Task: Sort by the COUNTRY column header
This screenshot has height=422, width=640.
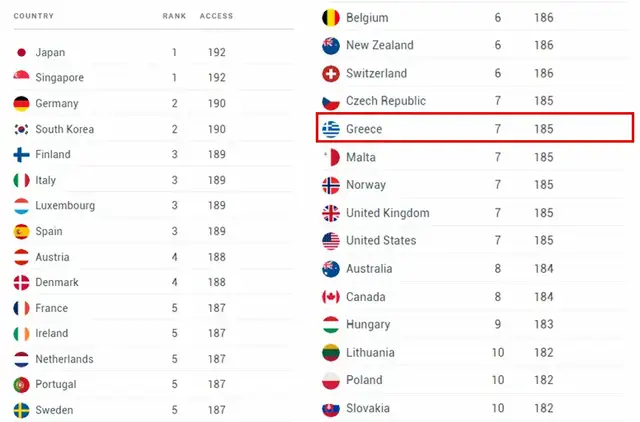Action: point(33,16)
